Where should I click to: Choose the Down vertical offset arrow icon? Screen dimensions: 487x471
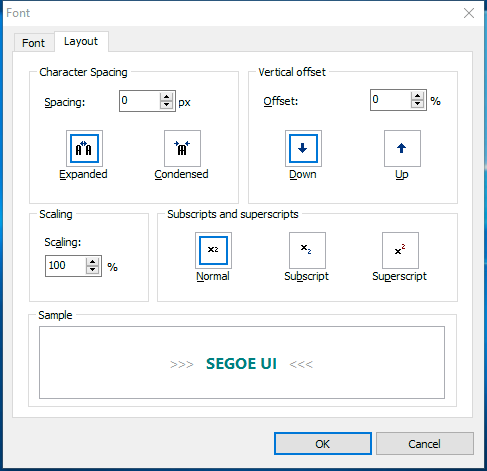pyautogui.click(x=303, y=148)
